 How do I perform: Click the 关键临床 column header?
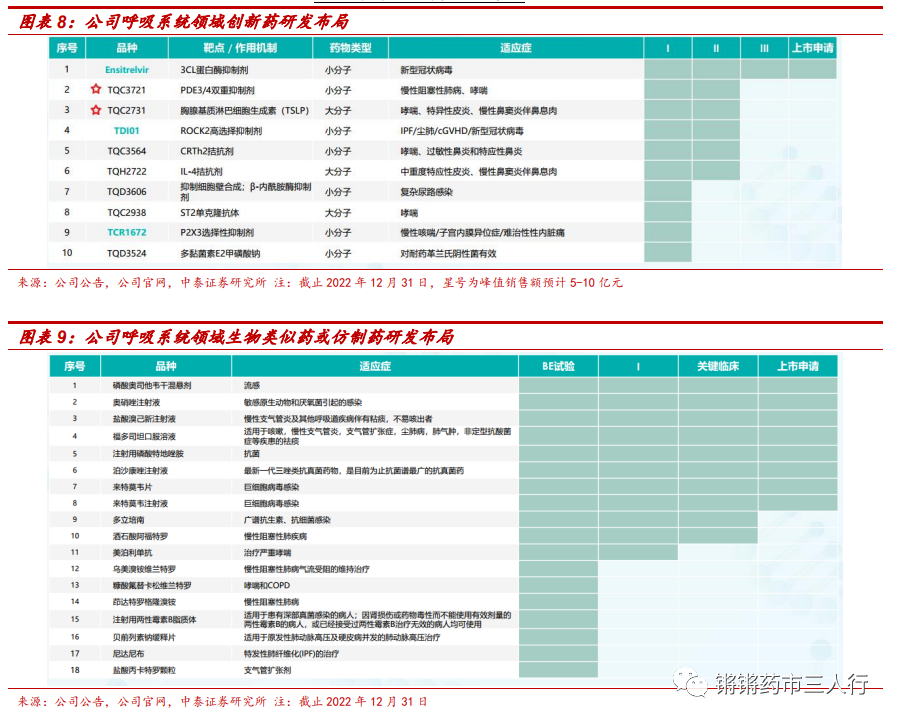[718, 366]
